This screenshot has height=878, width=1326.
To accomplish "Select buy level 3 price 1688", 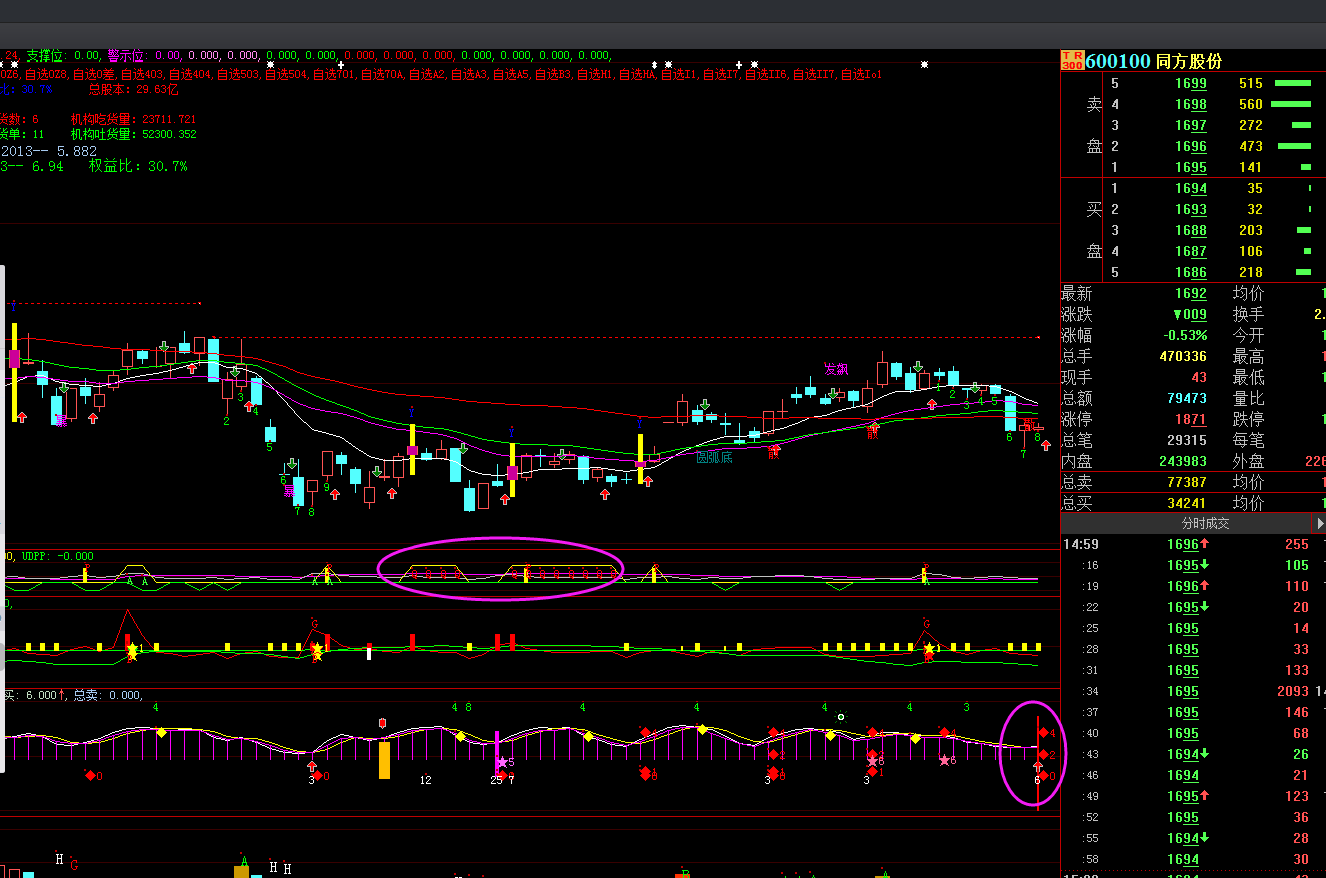I will point(1191,230).
